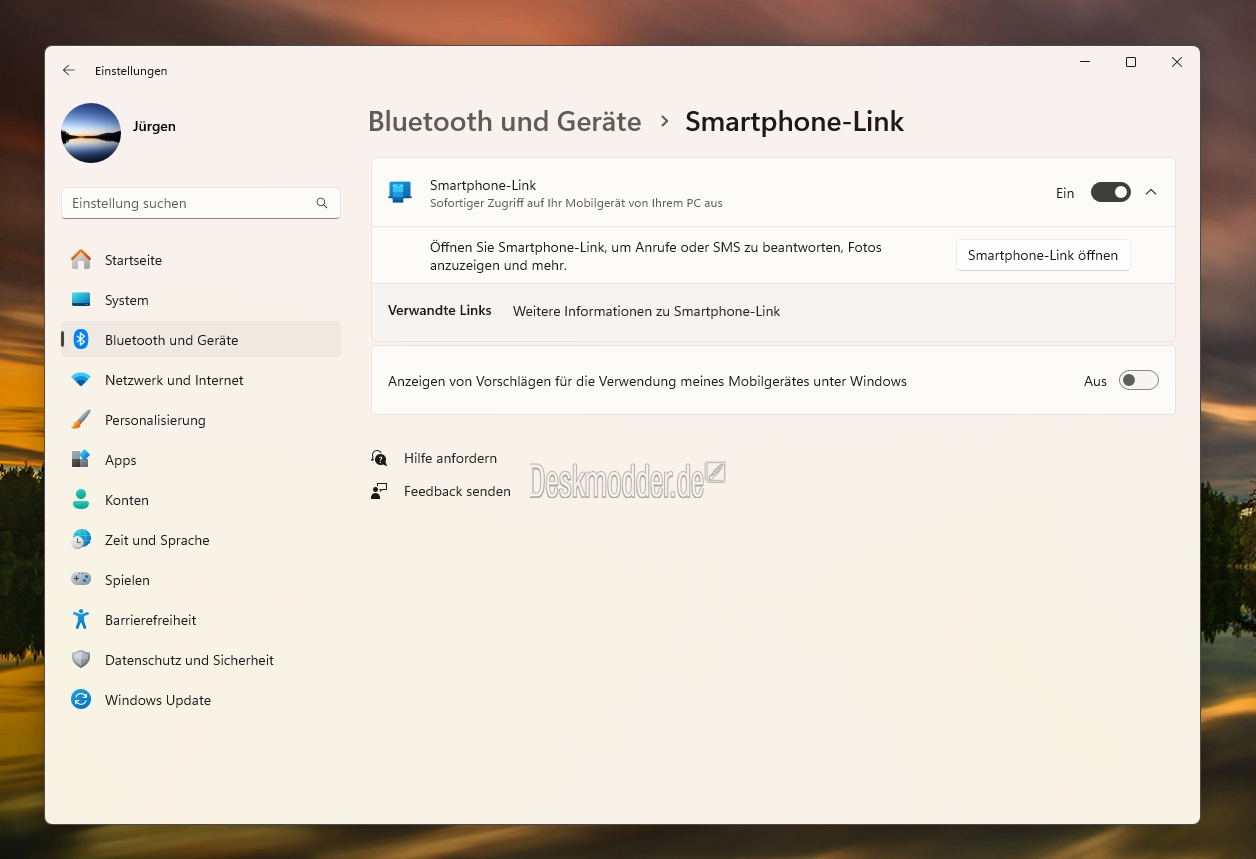Image resolution: width=1256 pixels, height=859 pixels.
Task: Click Jürgen's profile picture
Action: click(x=91, y=133)
